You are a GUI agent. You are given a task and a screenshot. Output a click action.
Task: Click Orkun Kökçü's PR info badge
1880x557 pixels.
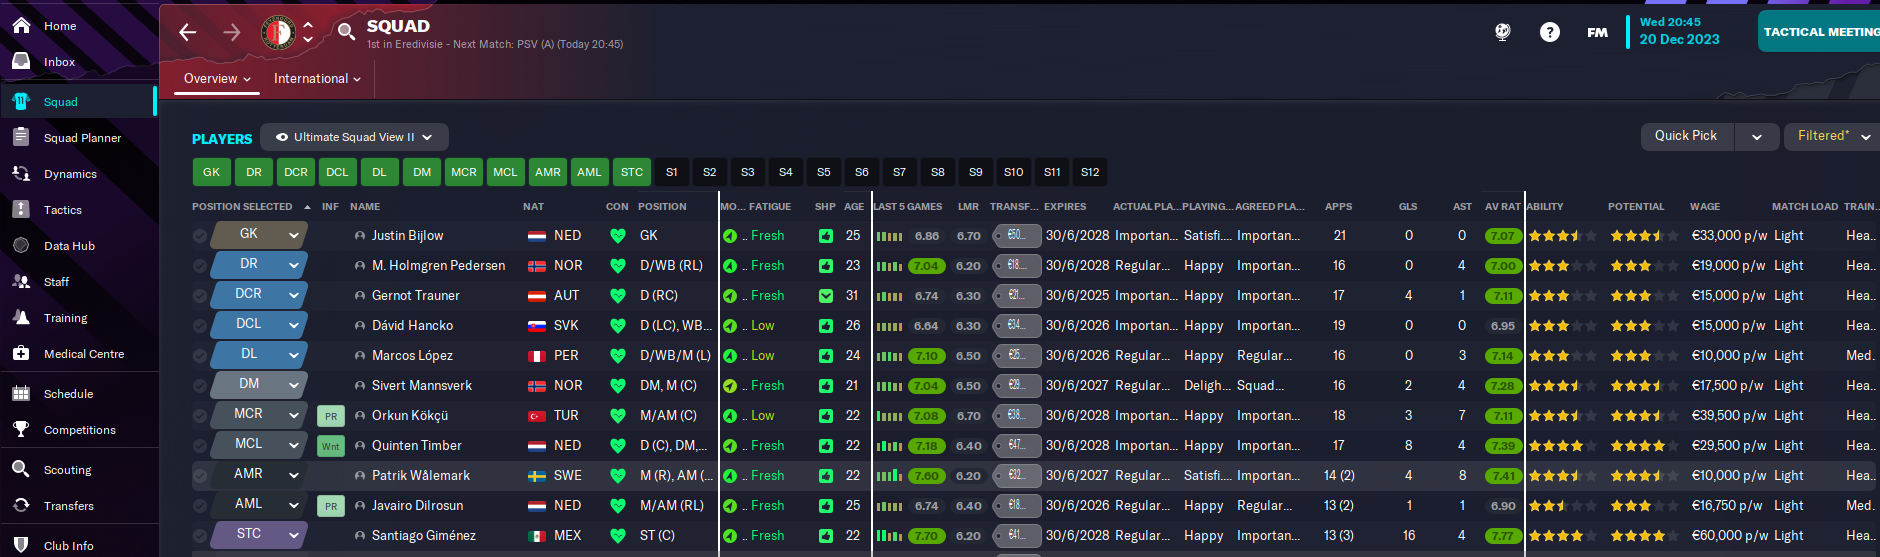(x=331, y=416)
